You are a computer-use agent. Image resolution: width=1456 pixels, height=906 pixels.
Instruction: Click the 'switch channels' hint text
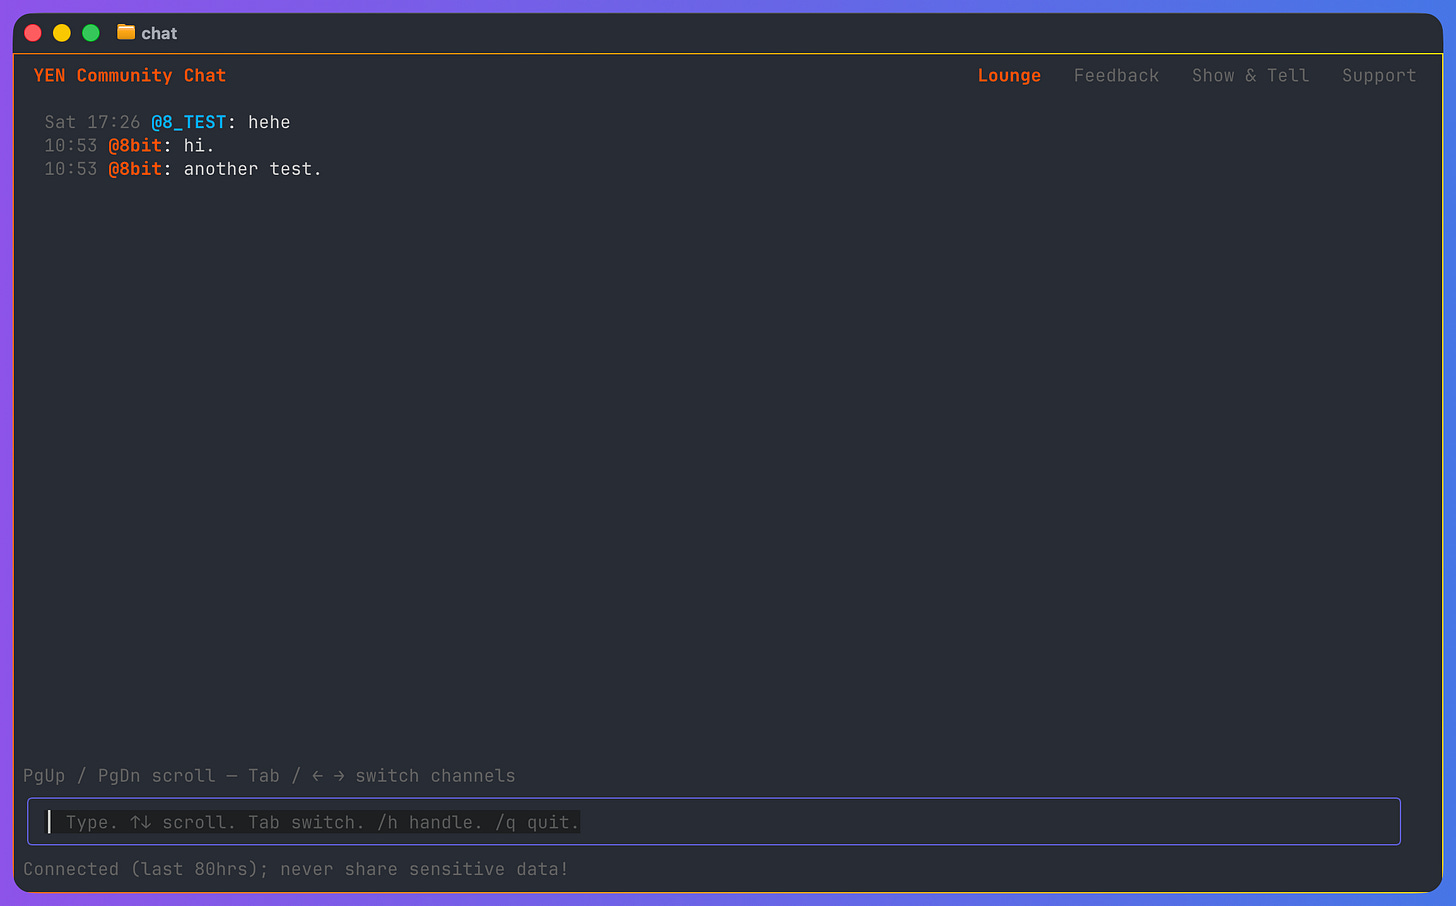436,776
